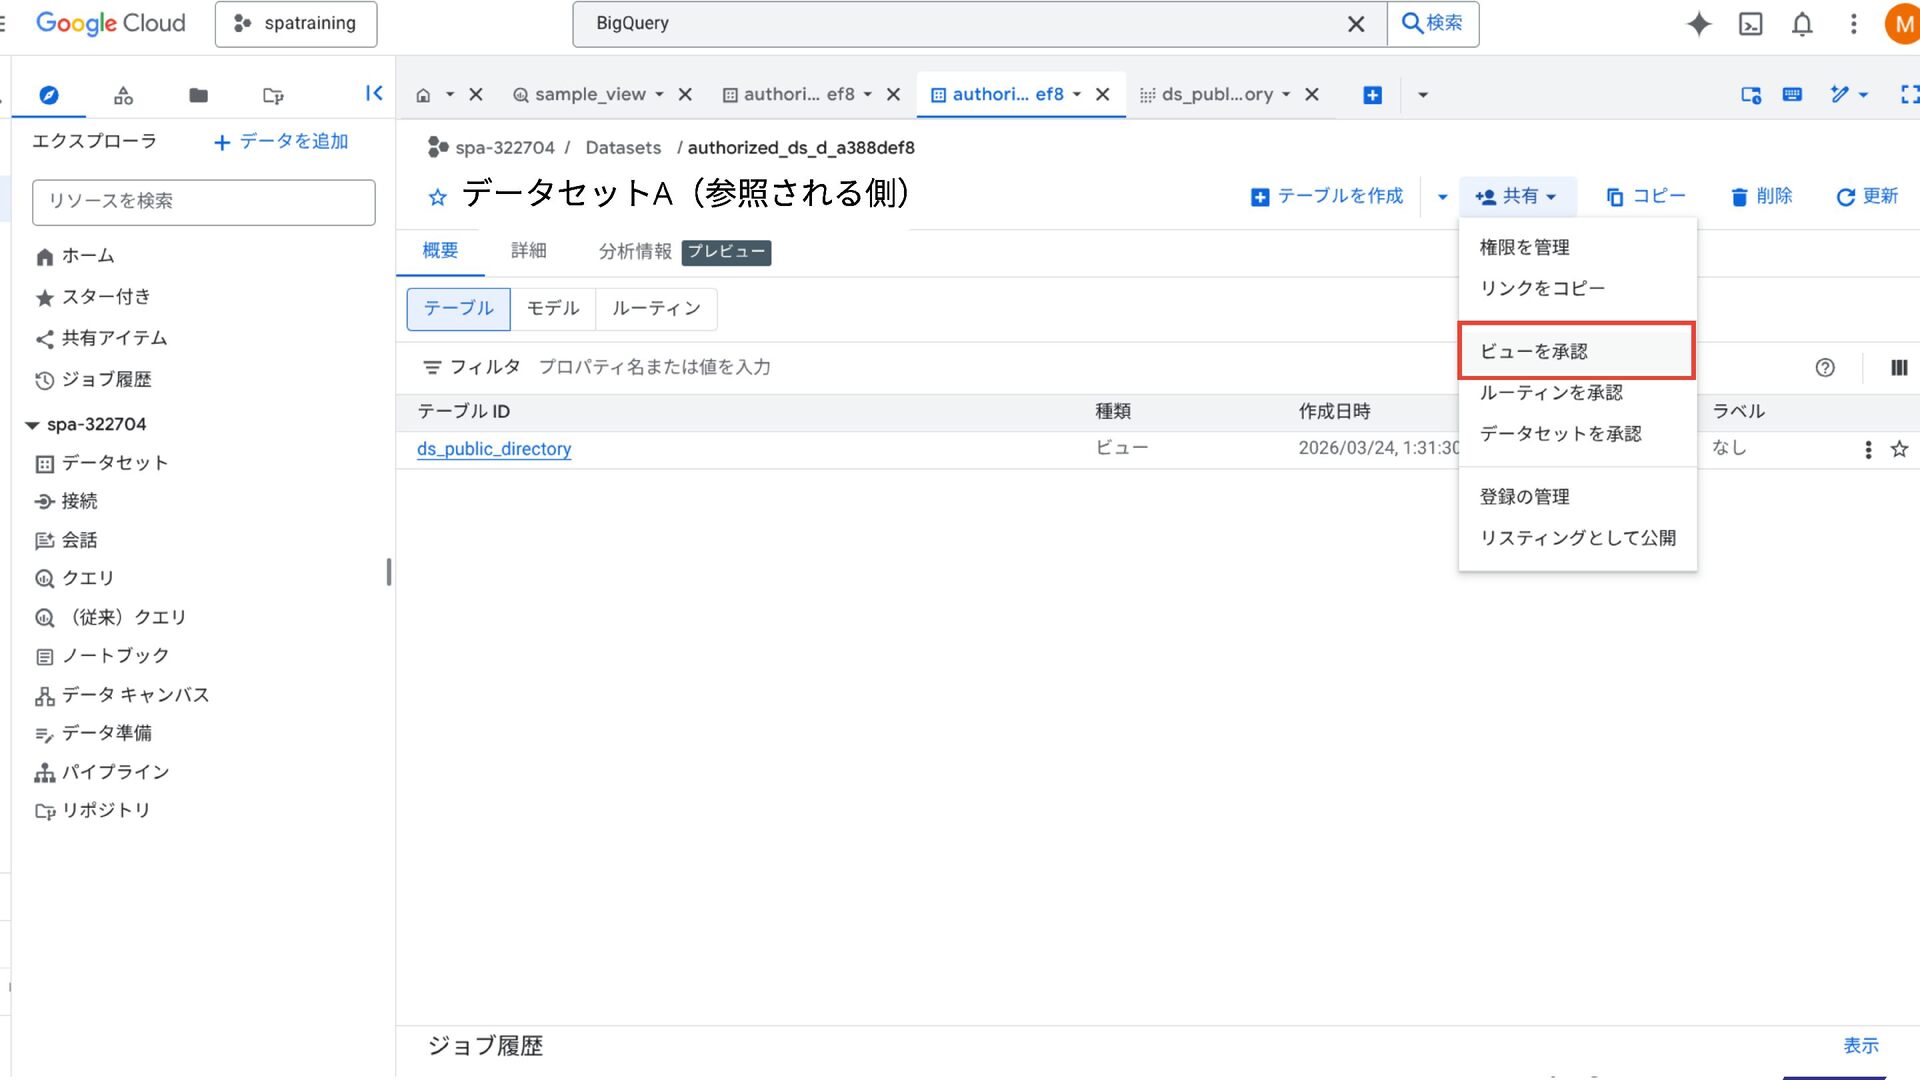The image size is (1920, 1080).
Task: Collapse the explorer panel with arrow icon
Action: 374,94
